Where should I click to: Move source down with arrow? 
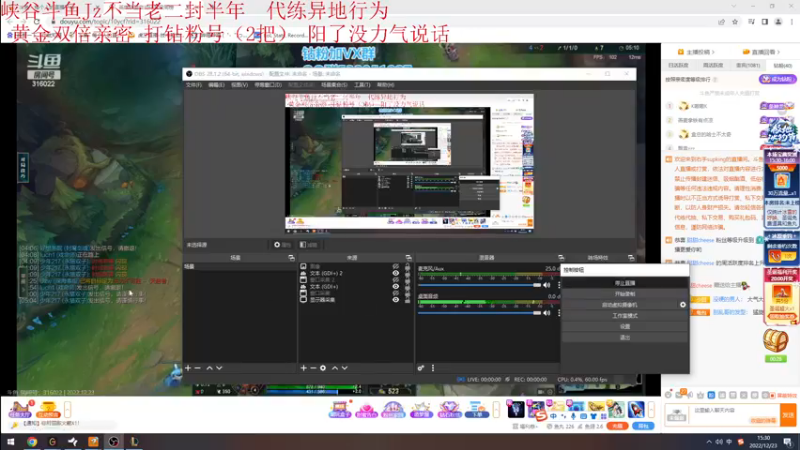click(344, 368)
